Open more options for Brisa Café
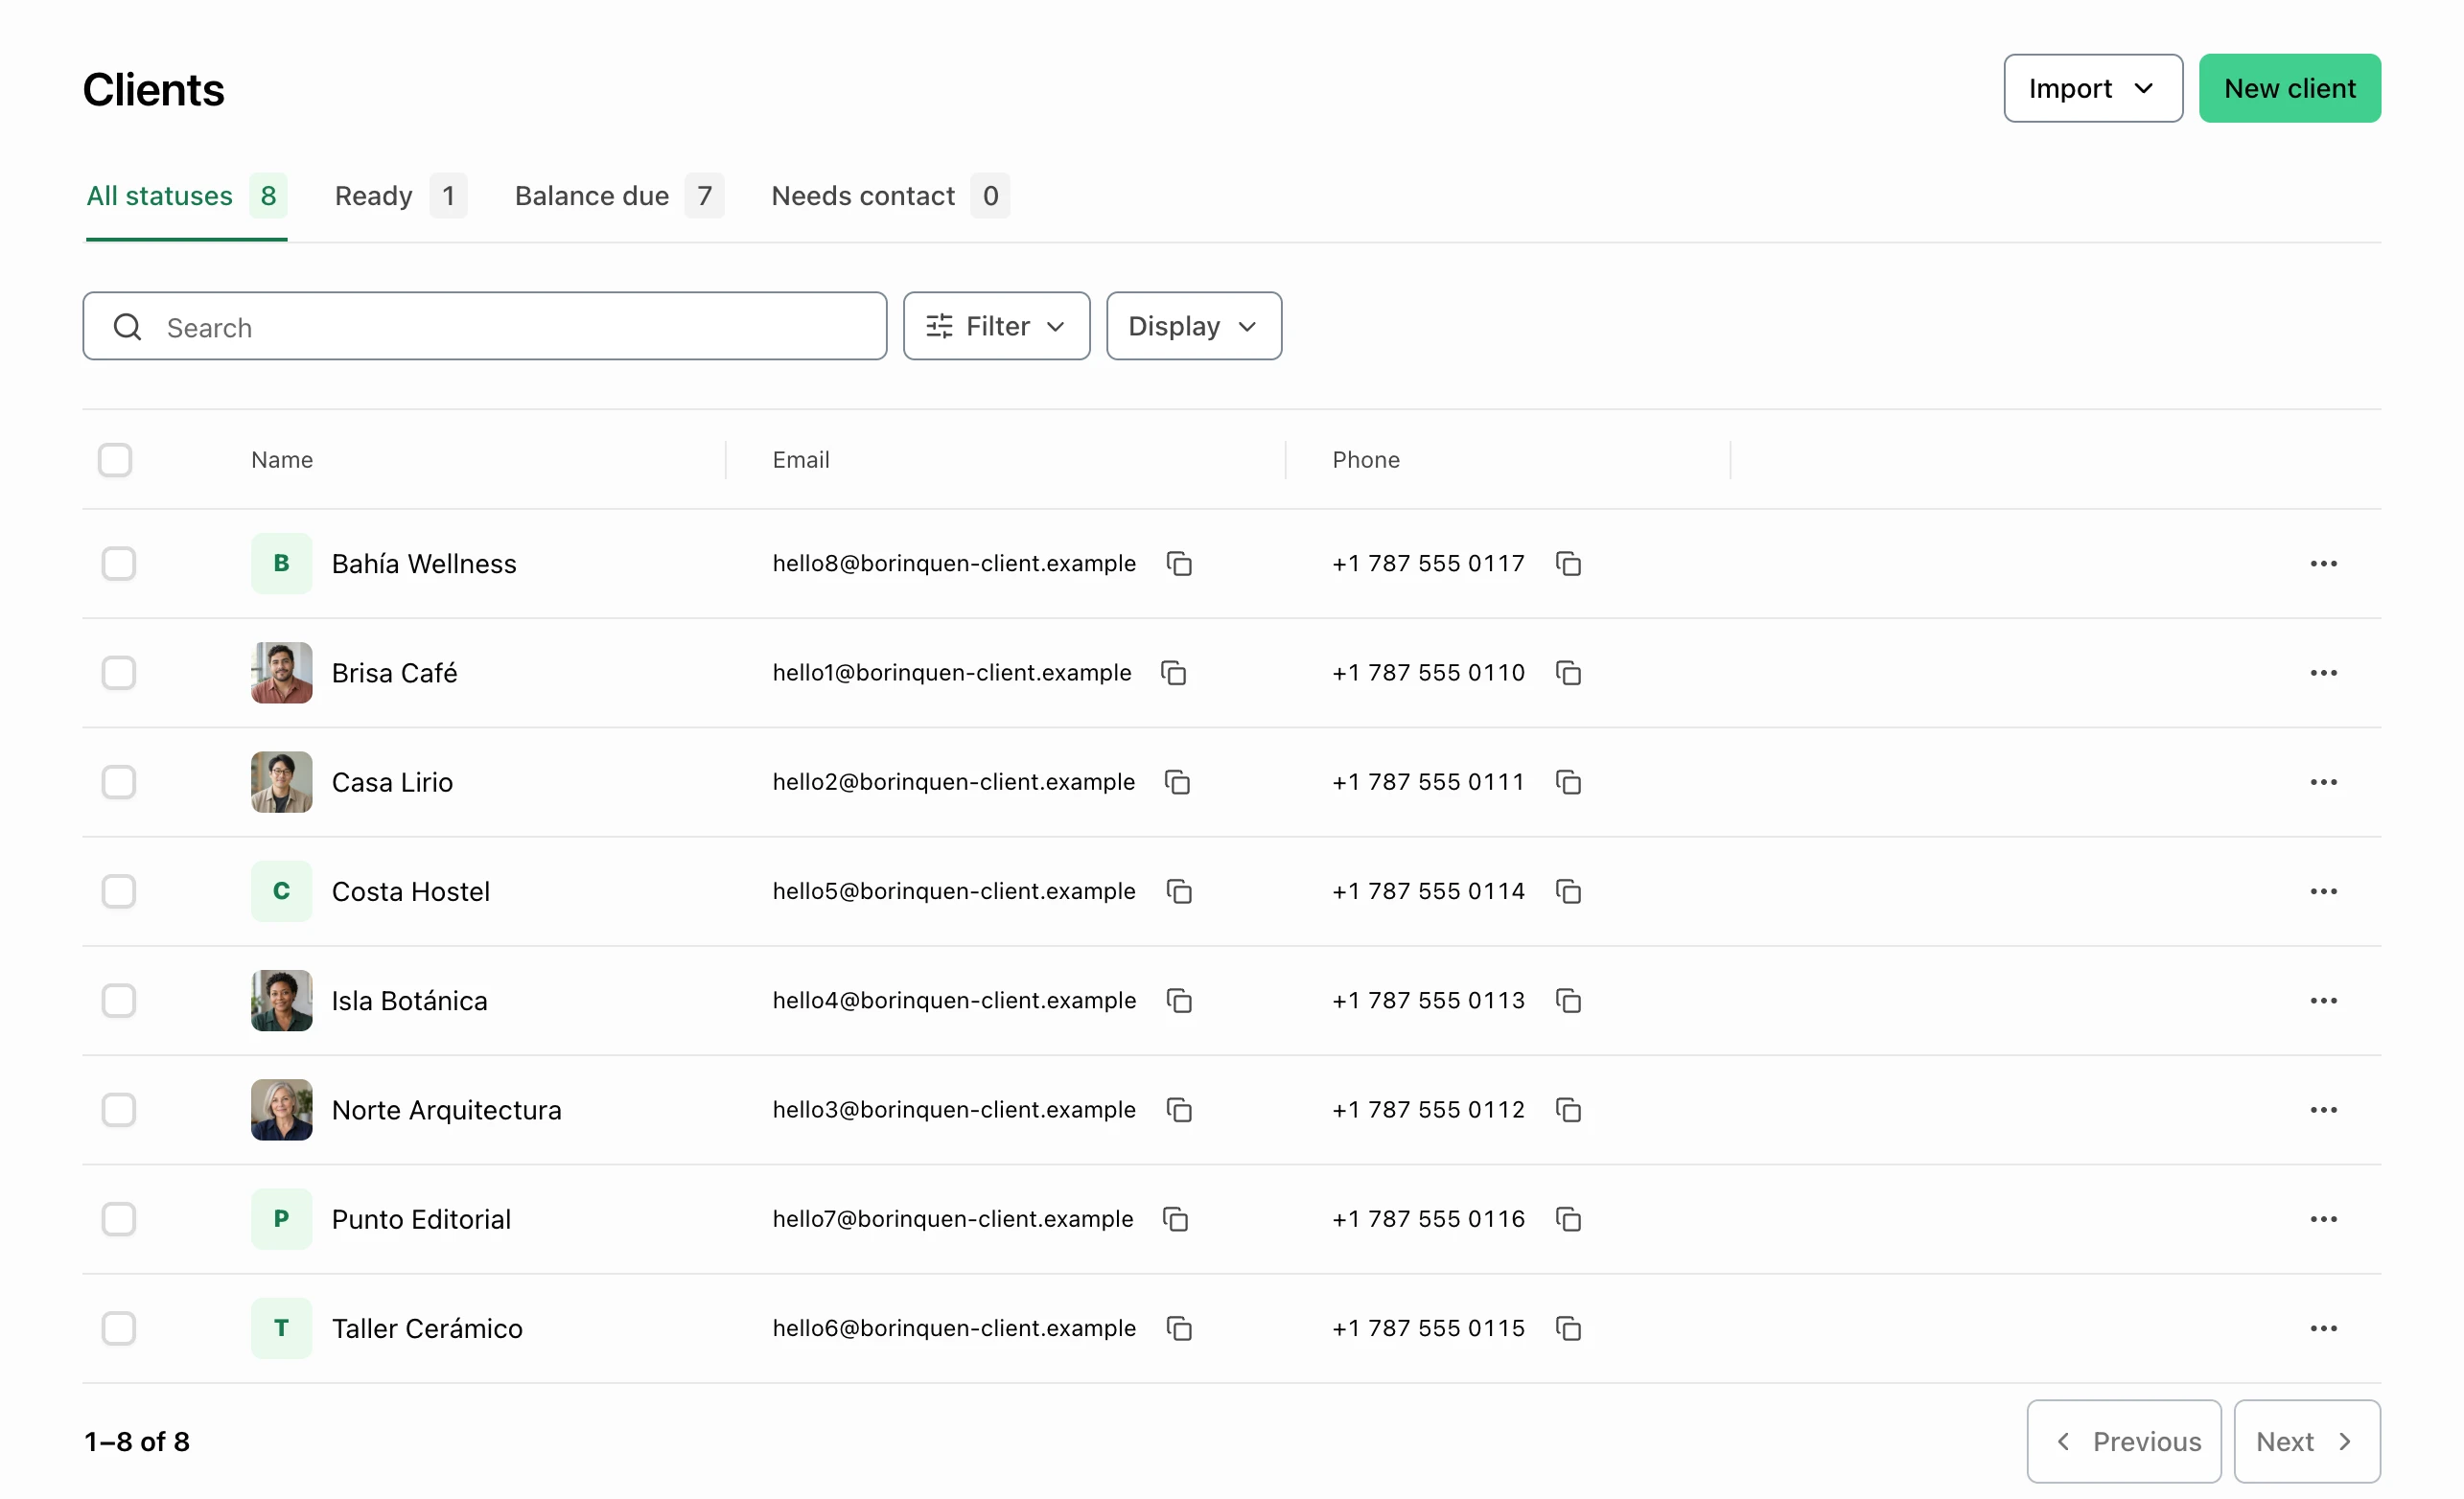The height and width of the screenshot is (1499, 2464). [x=2323, y=673]
